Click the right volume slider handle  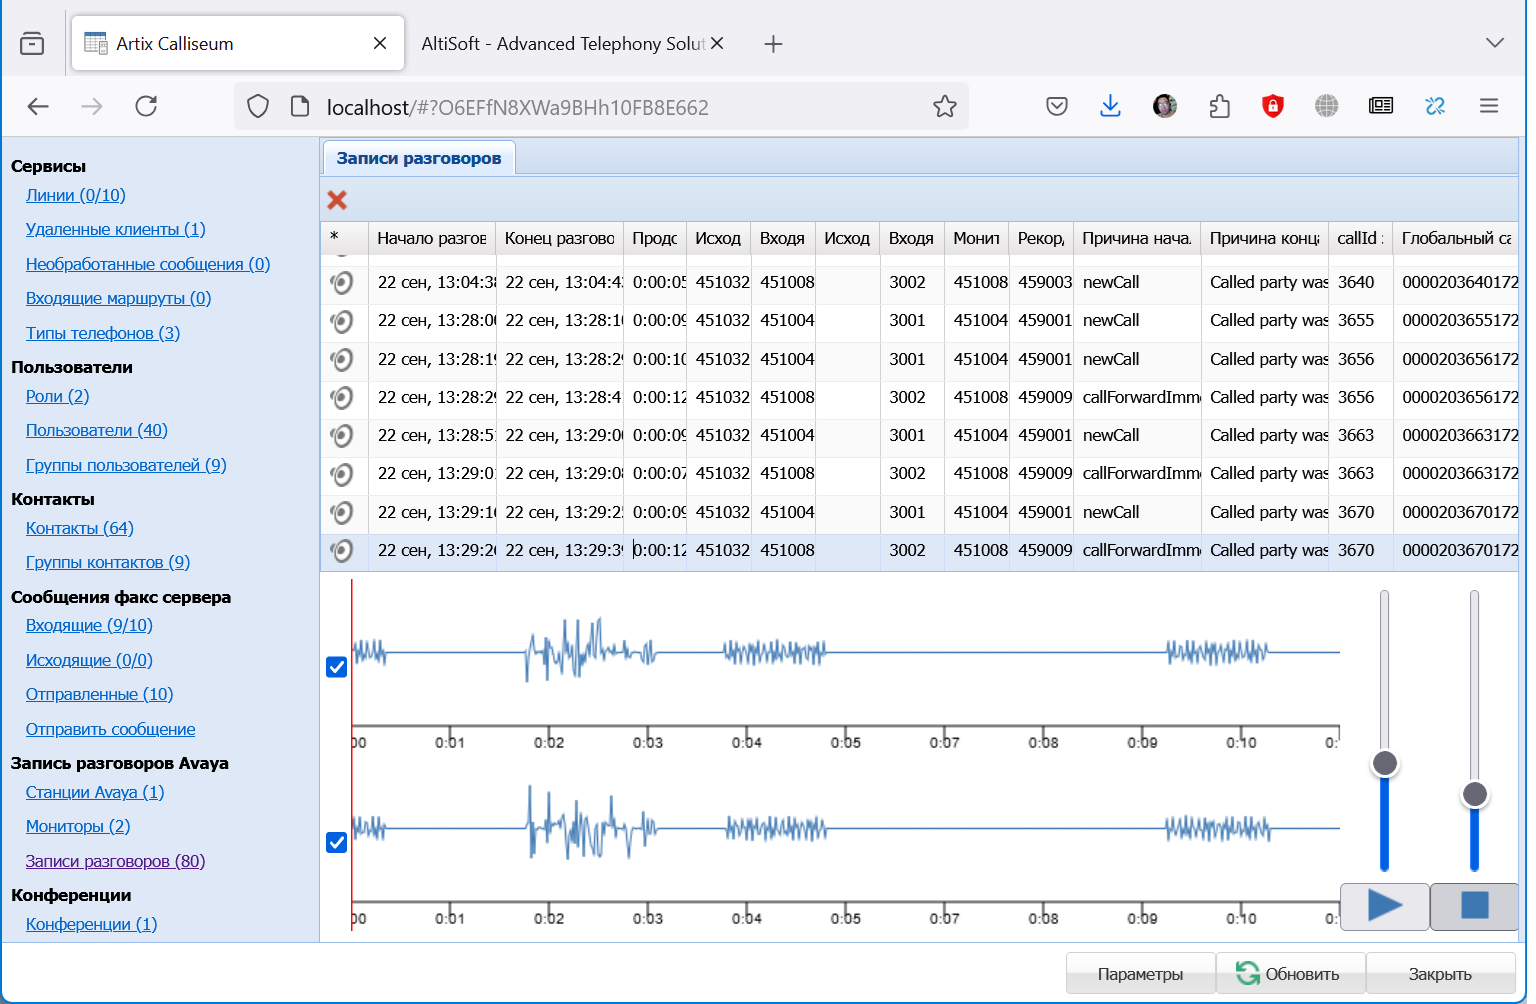click(1475, 795)
